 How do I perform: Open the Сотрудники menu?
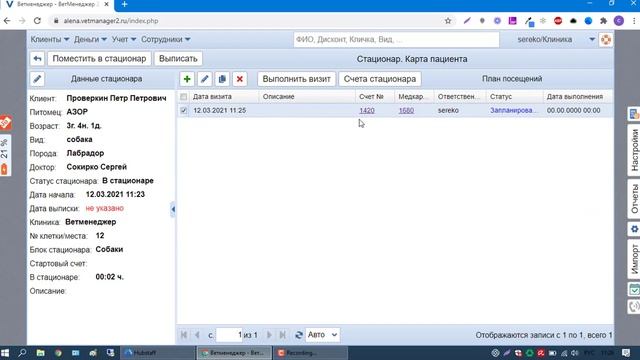pyautogui.click(x=166, y=40)
